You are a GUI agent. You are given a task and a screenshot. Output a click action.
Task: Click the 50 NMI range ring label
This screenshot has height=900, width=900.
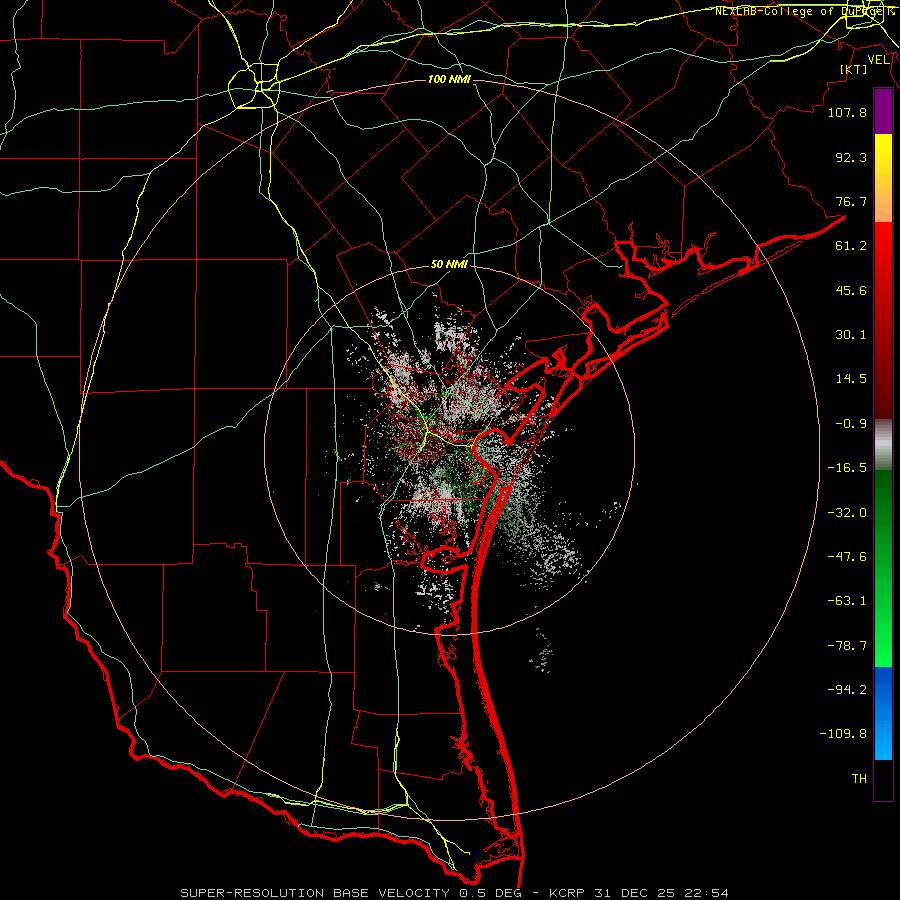[x=449, y=265]
